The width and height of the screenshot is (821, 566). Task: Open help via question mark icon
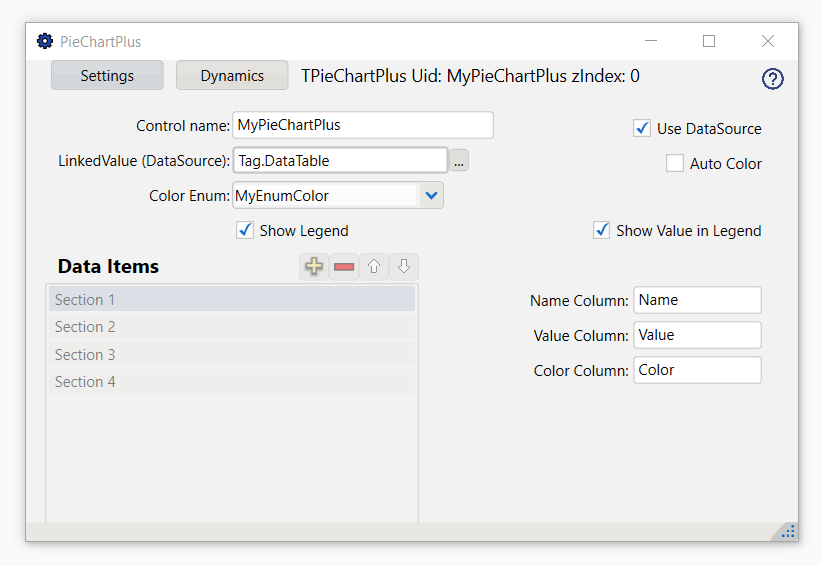[x=772, y=79]
